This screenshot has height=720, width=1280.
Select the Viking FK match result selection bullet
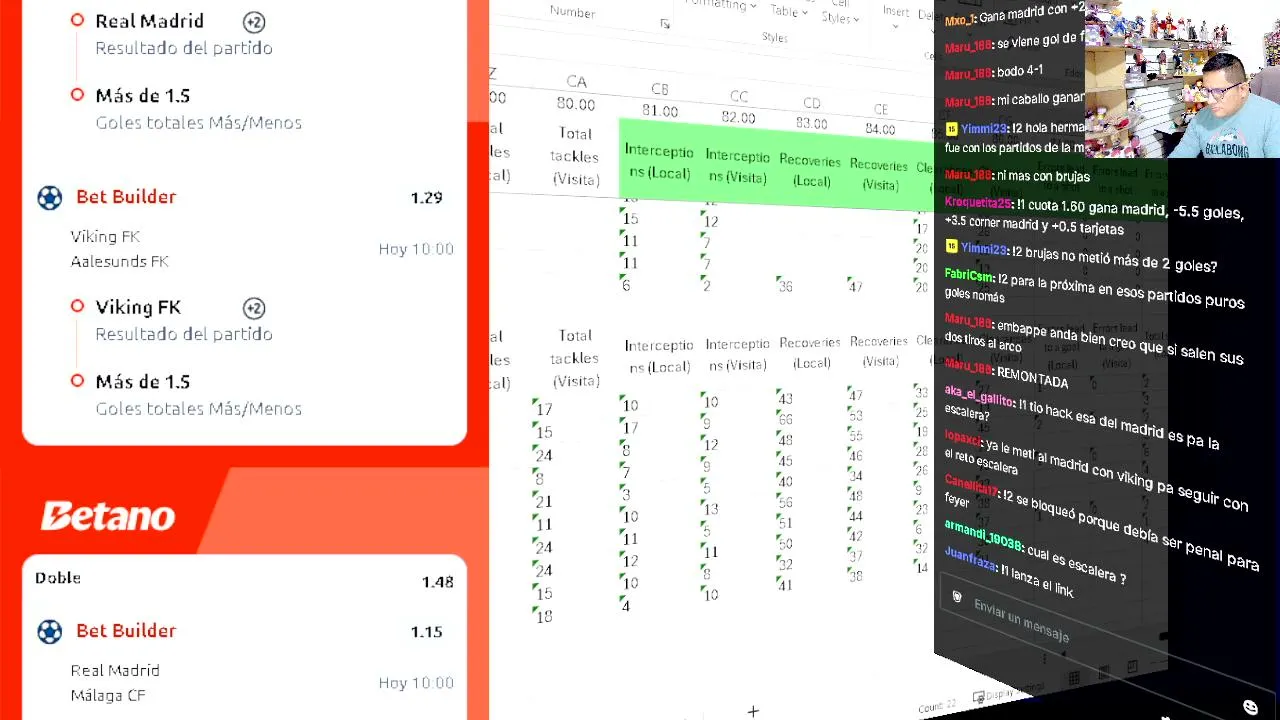[x=78, y=306]
